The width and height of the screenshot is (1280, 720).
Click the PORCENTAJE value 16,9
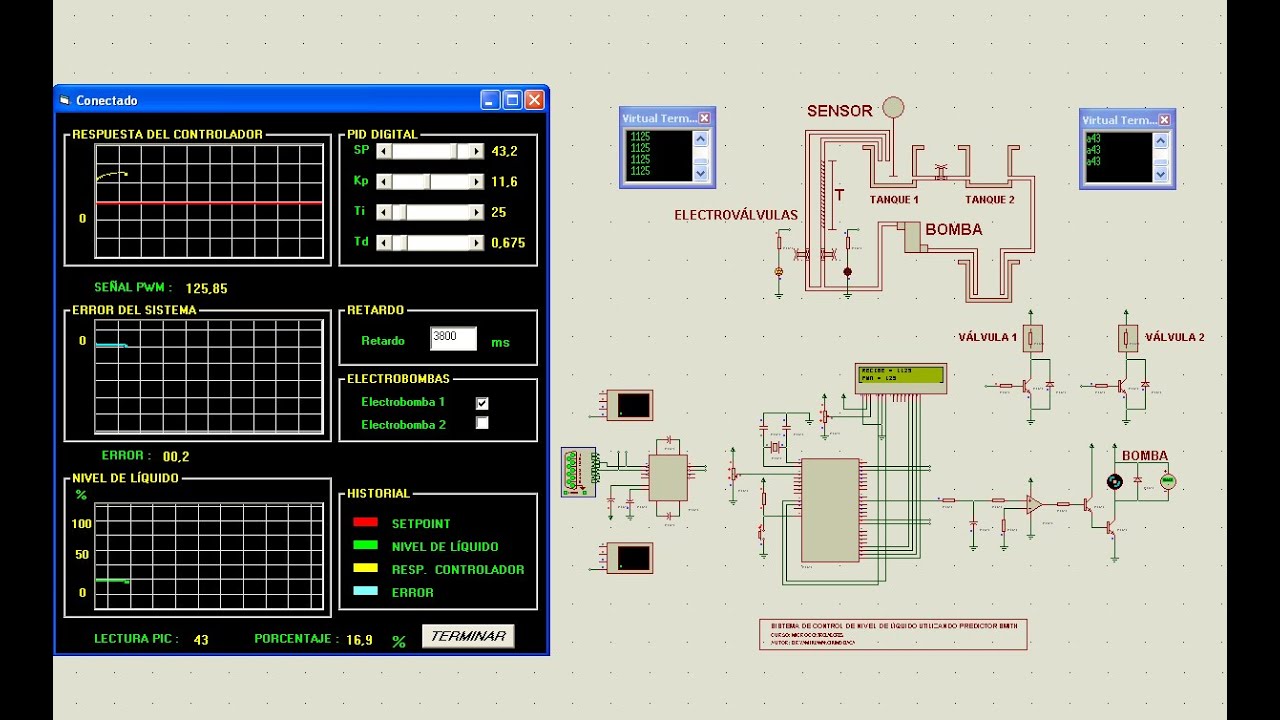(x=359, y=639)
